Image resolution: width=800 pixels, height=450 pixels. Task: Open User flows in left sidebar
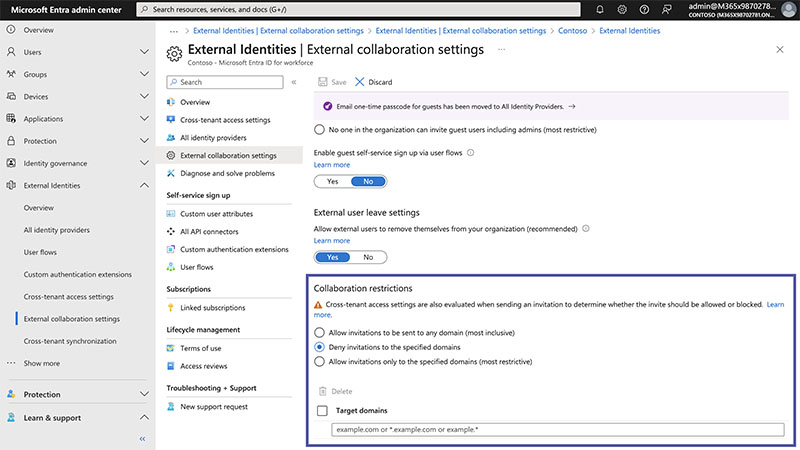pos(40,252)
